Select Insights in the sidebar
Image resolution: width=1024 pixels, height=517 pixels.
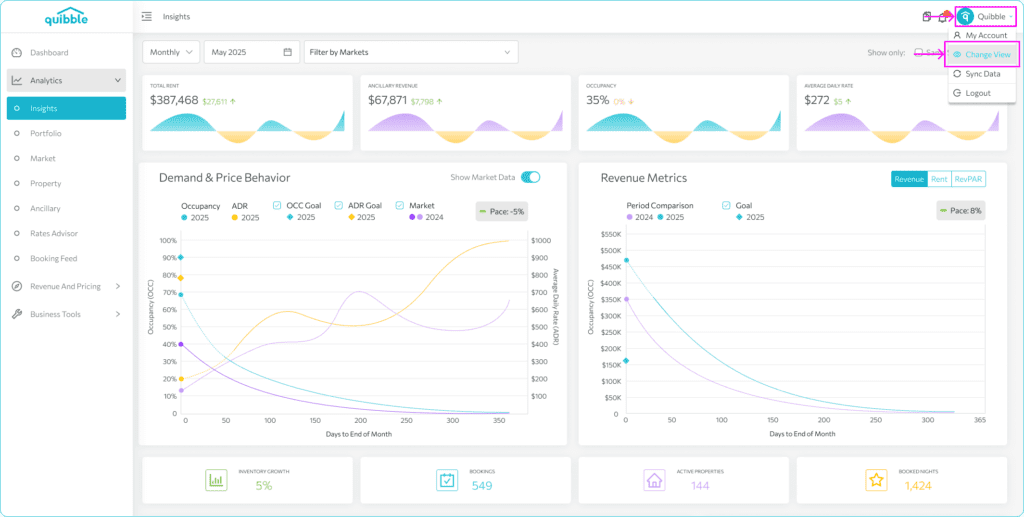tap(67, 108)
